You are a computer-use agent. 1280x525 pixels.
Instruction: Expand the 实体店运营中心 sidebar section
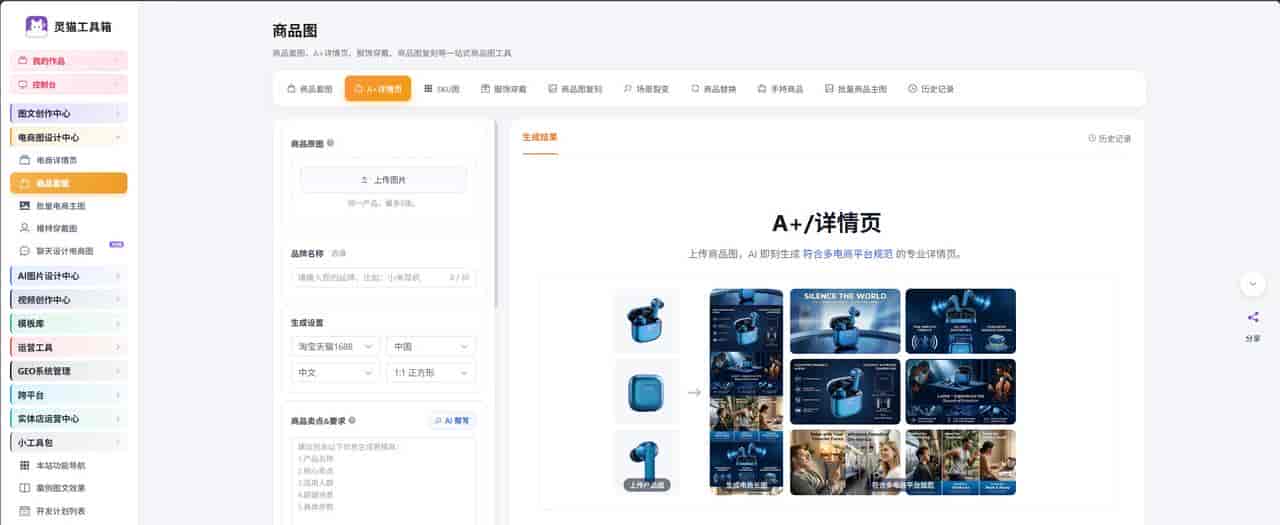tap(69, 418)
